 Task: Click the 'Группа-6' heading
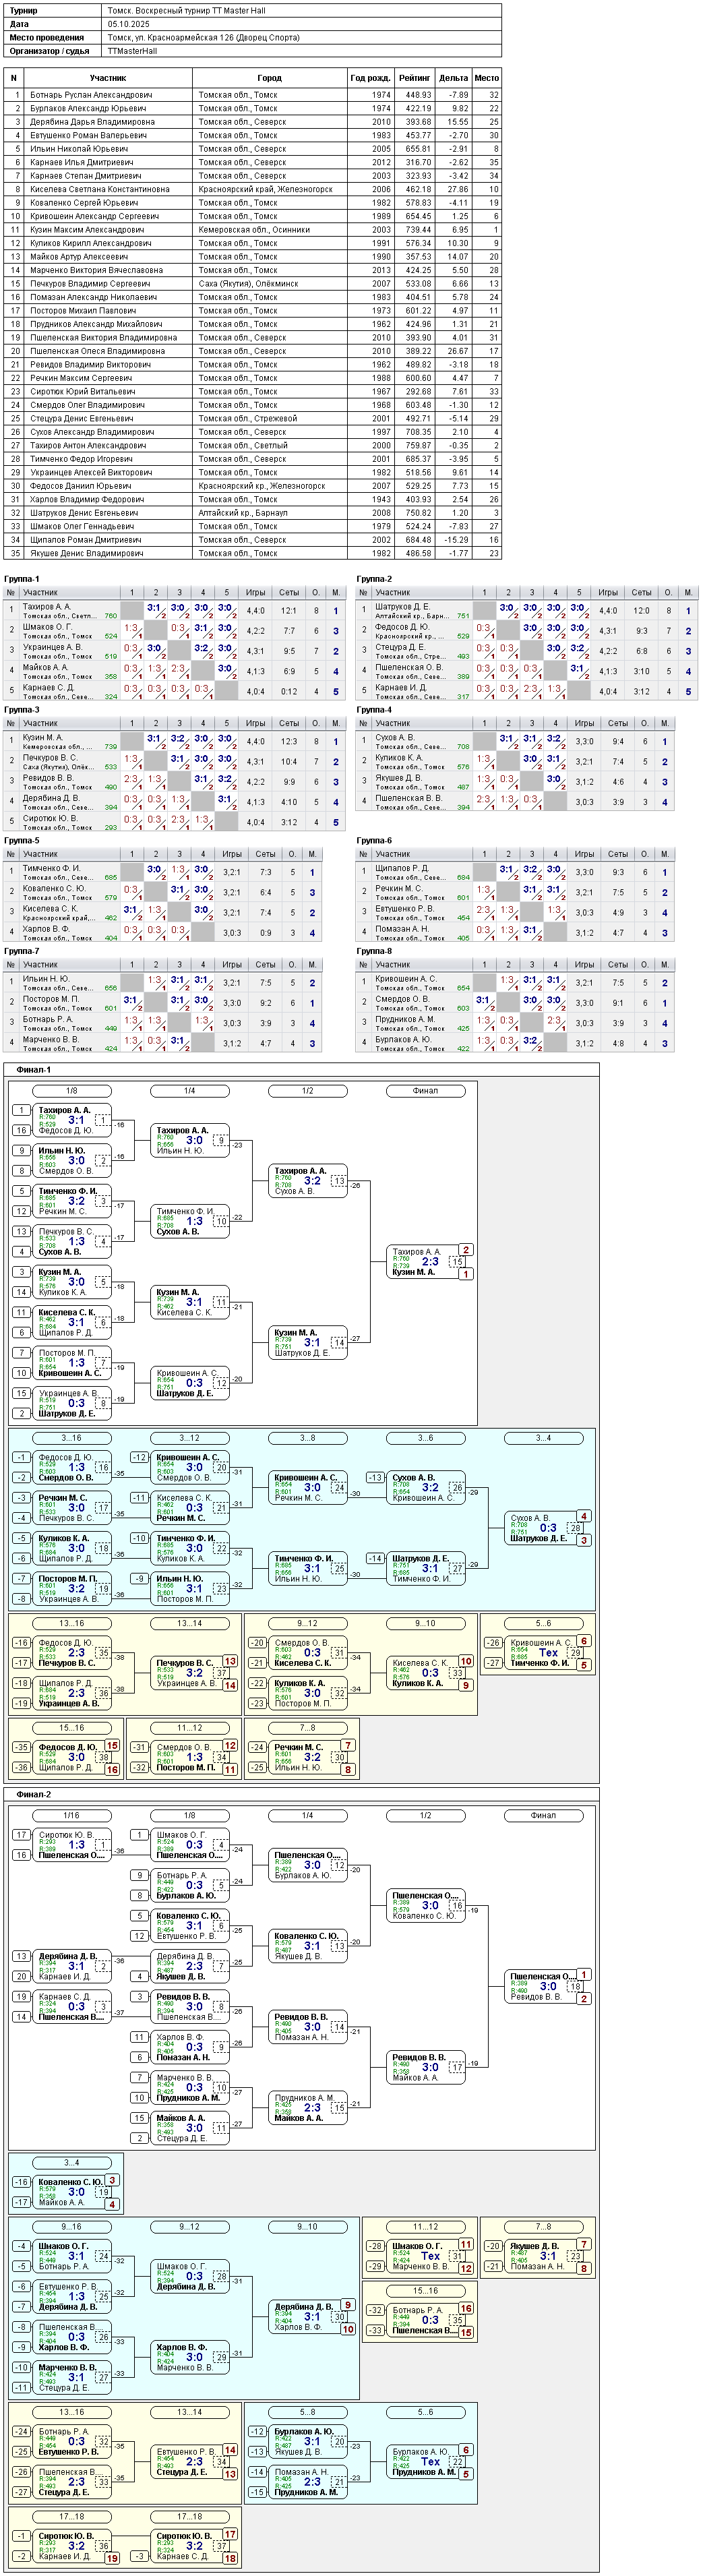click(374, 841)
